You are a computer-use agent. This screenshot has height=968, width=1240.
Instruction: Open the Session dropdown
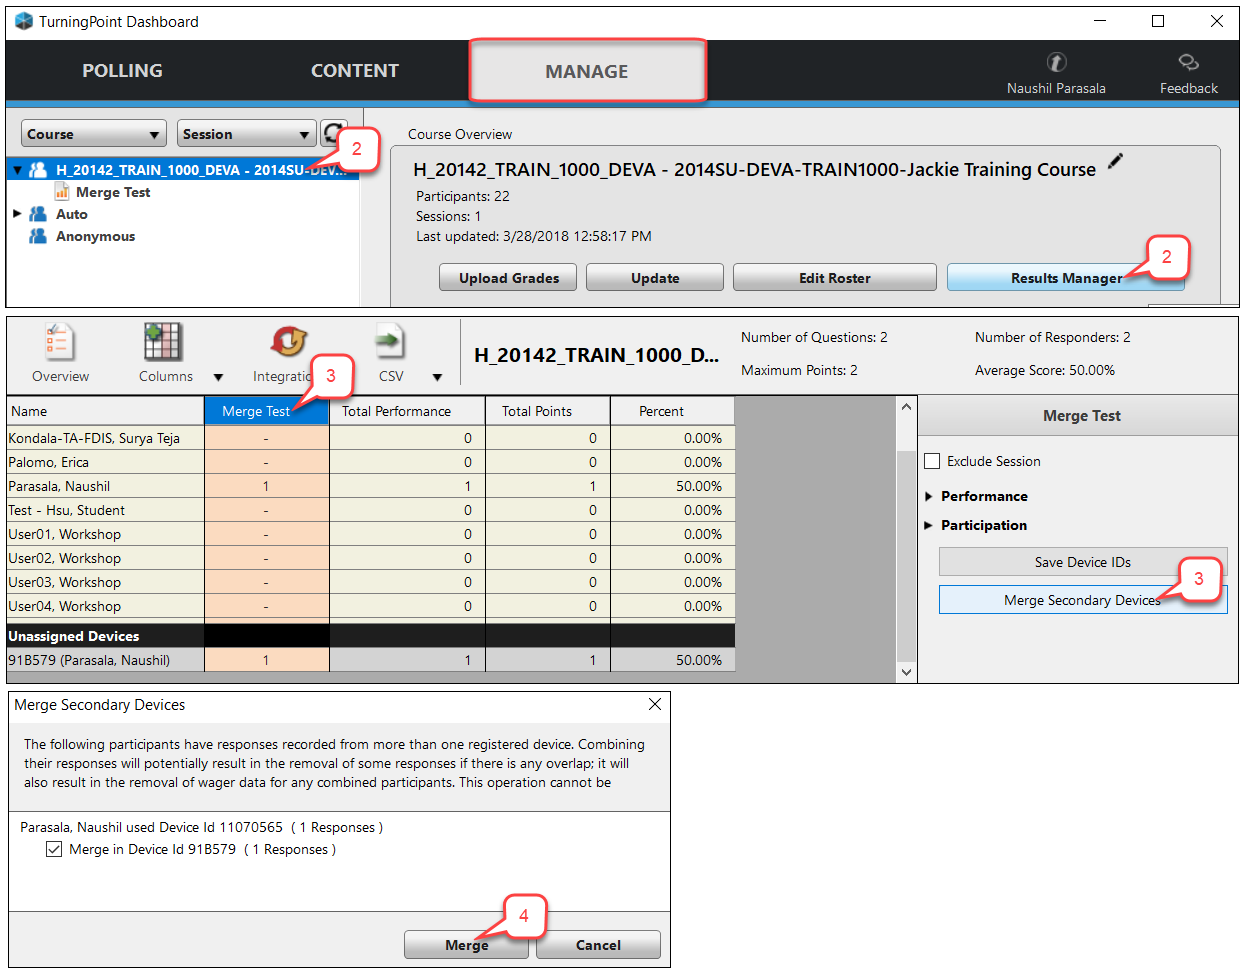click(x=247, y=134)
